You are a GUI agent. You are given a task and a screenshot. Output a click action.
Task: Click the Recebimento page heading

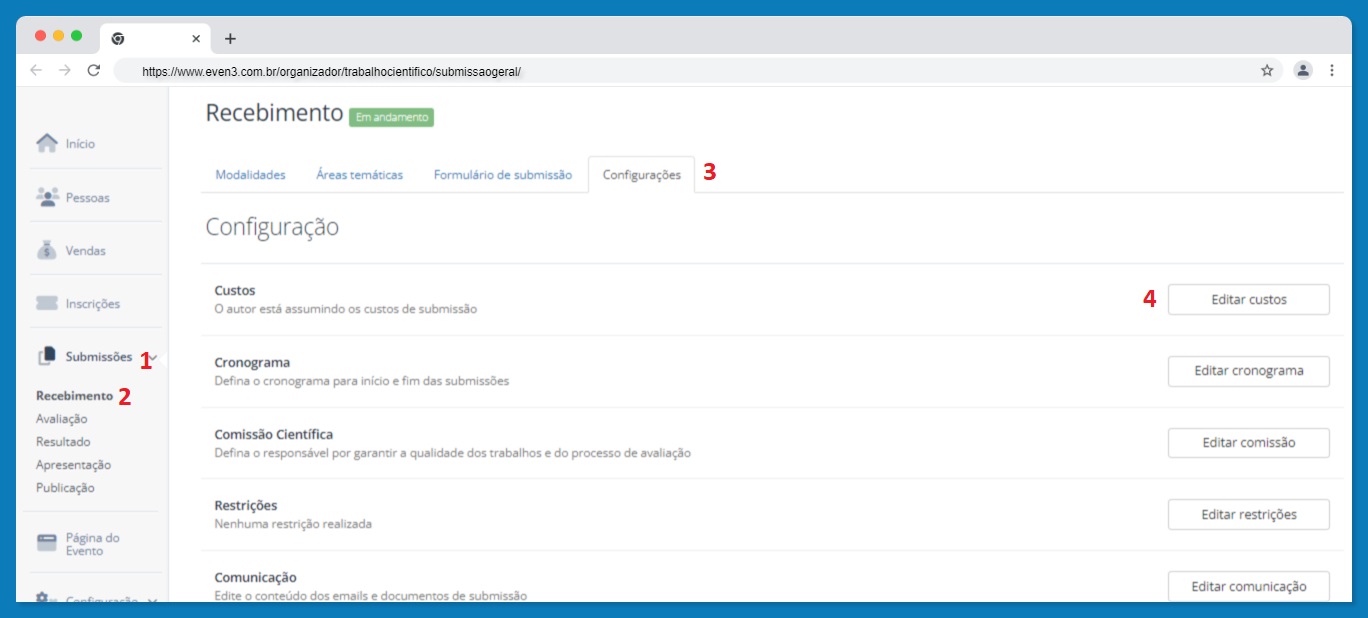[274, 113]
